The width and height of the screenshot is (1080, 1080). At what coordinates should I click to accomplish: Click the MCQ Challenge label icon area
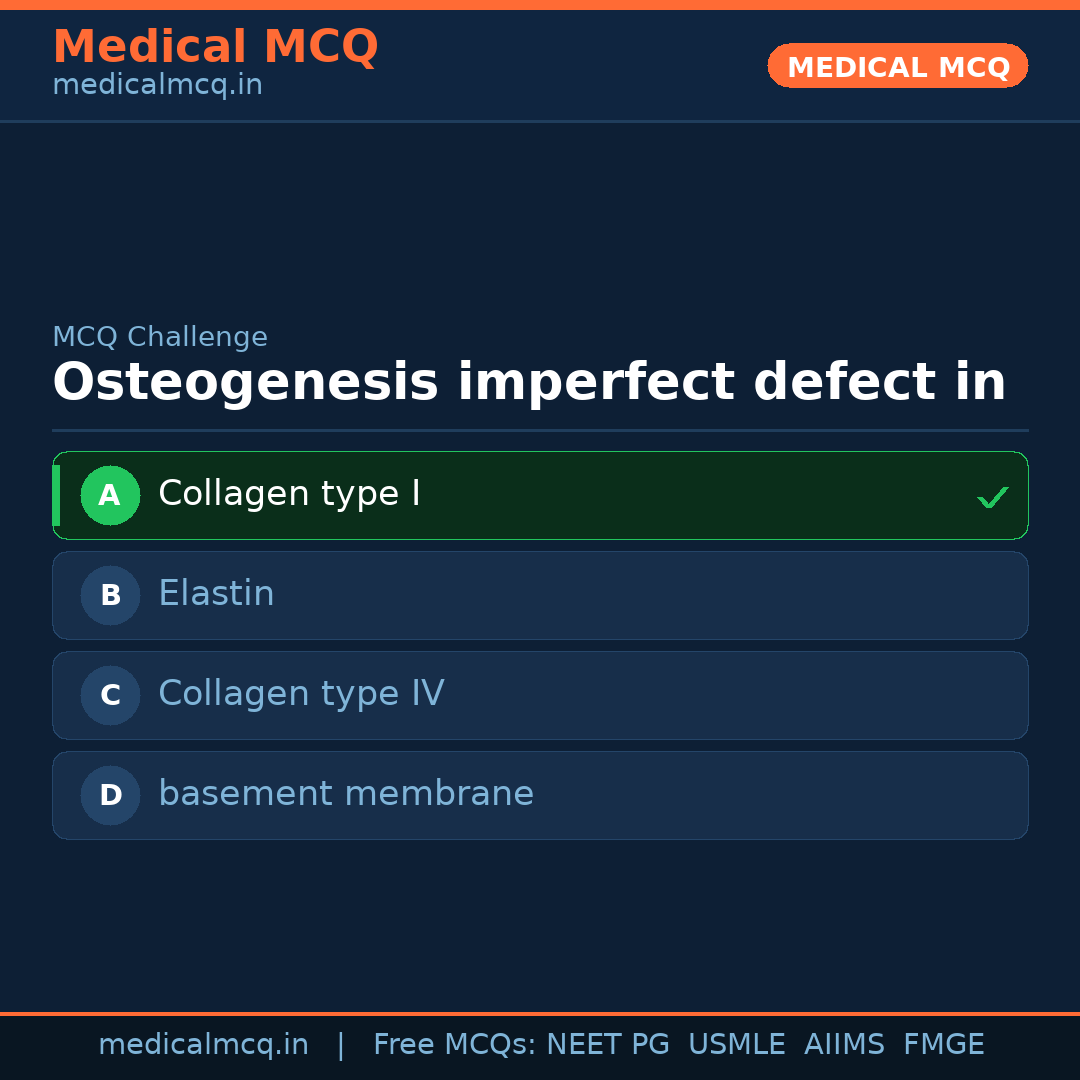(160, 337)
